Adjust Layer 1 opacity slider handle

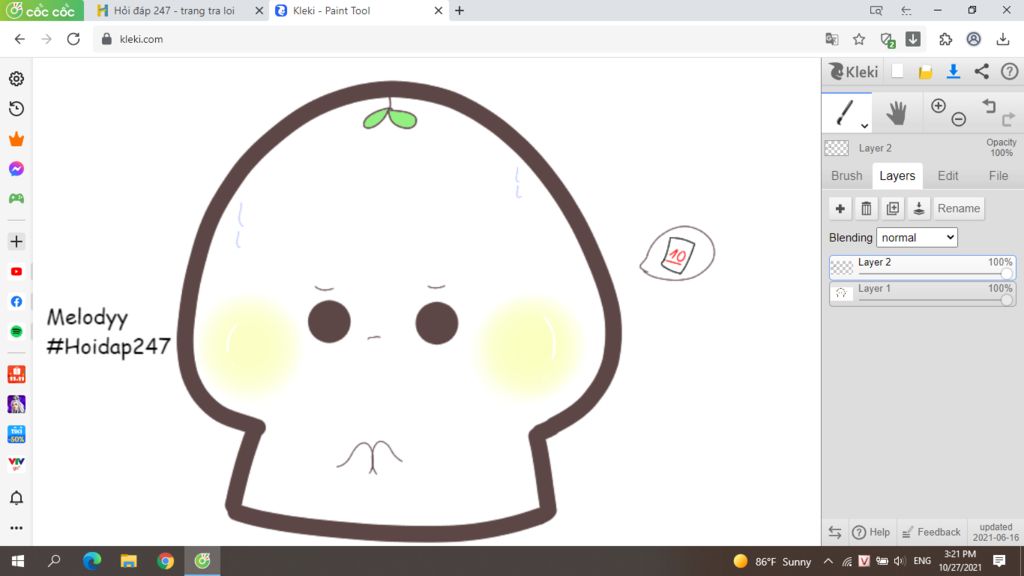(x=1006, y=300)
